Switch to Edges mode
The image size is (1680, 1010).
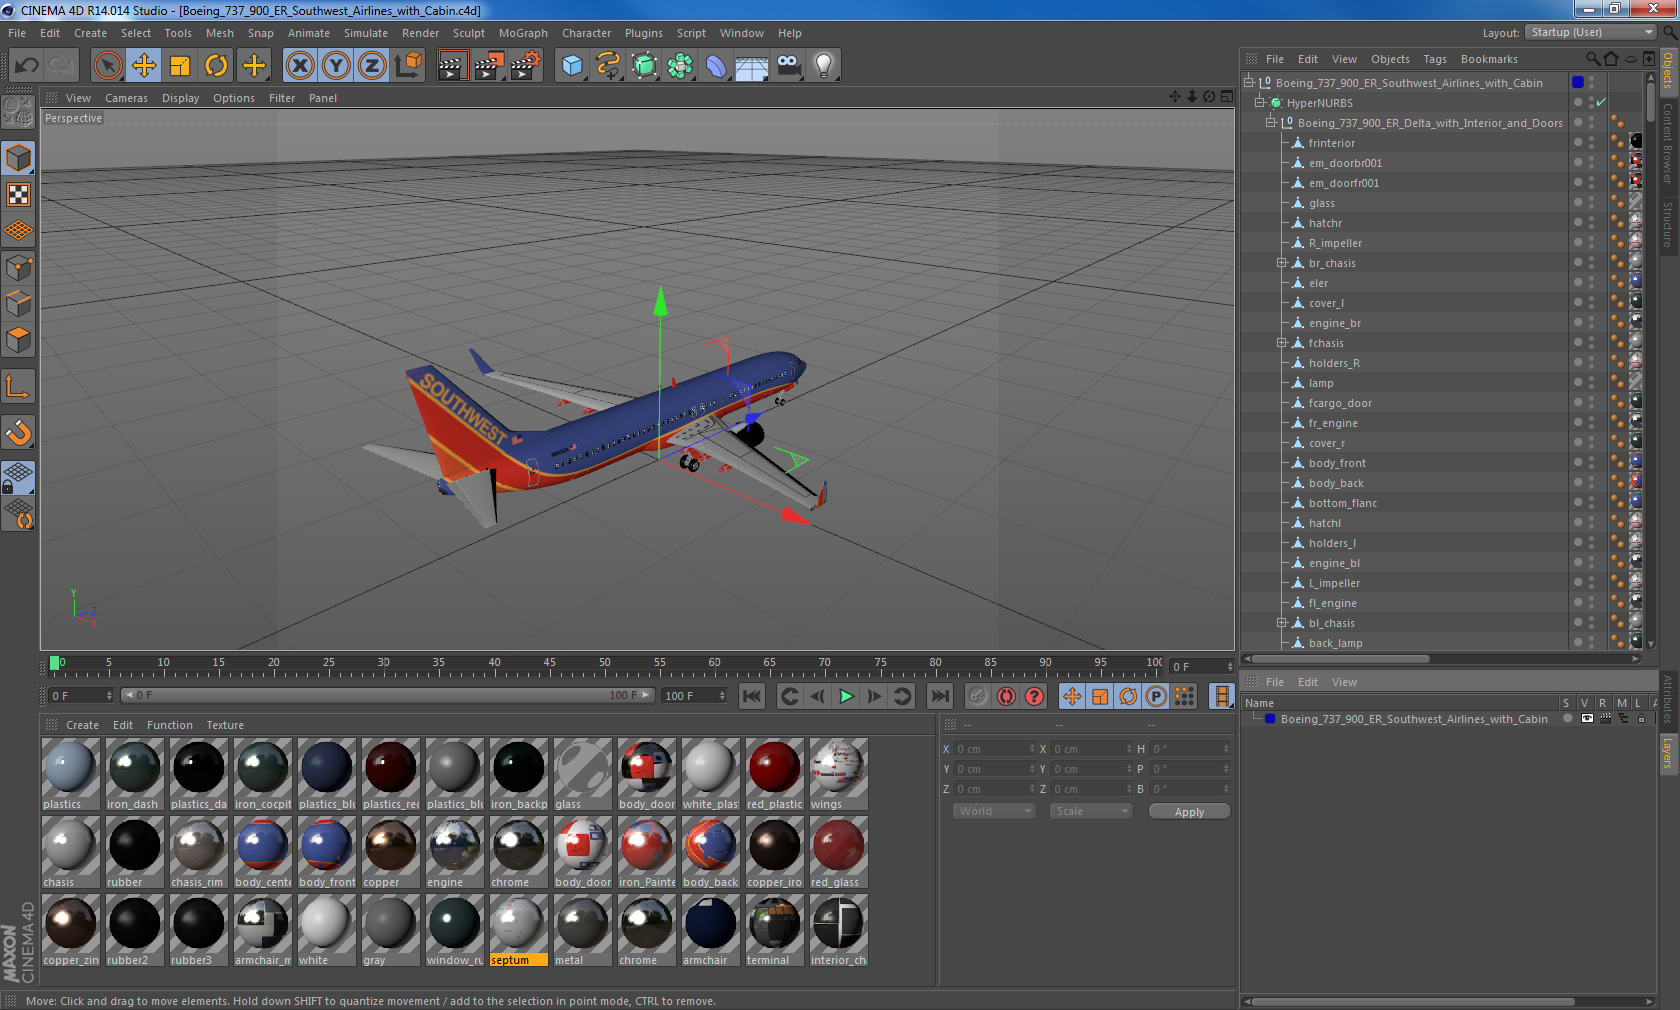point(18,303)
